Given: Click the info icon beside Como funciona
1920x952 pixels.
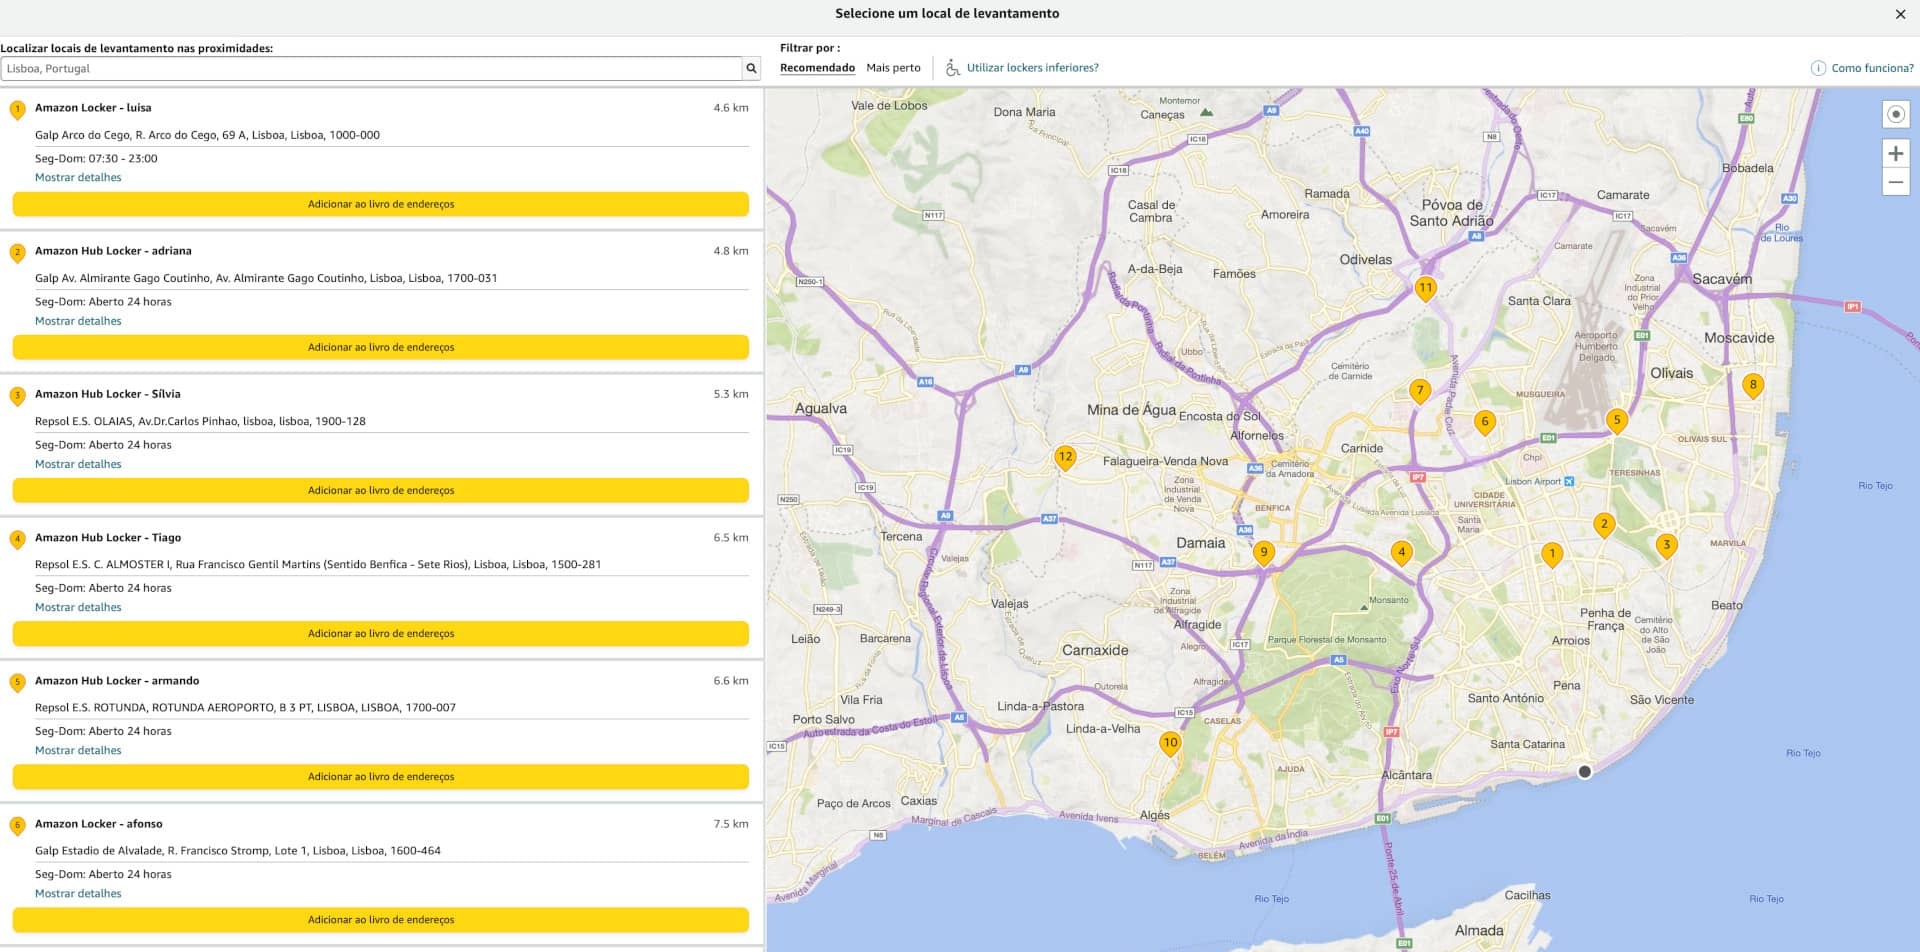Looking at the screenshot, I should click(1818, 68).
